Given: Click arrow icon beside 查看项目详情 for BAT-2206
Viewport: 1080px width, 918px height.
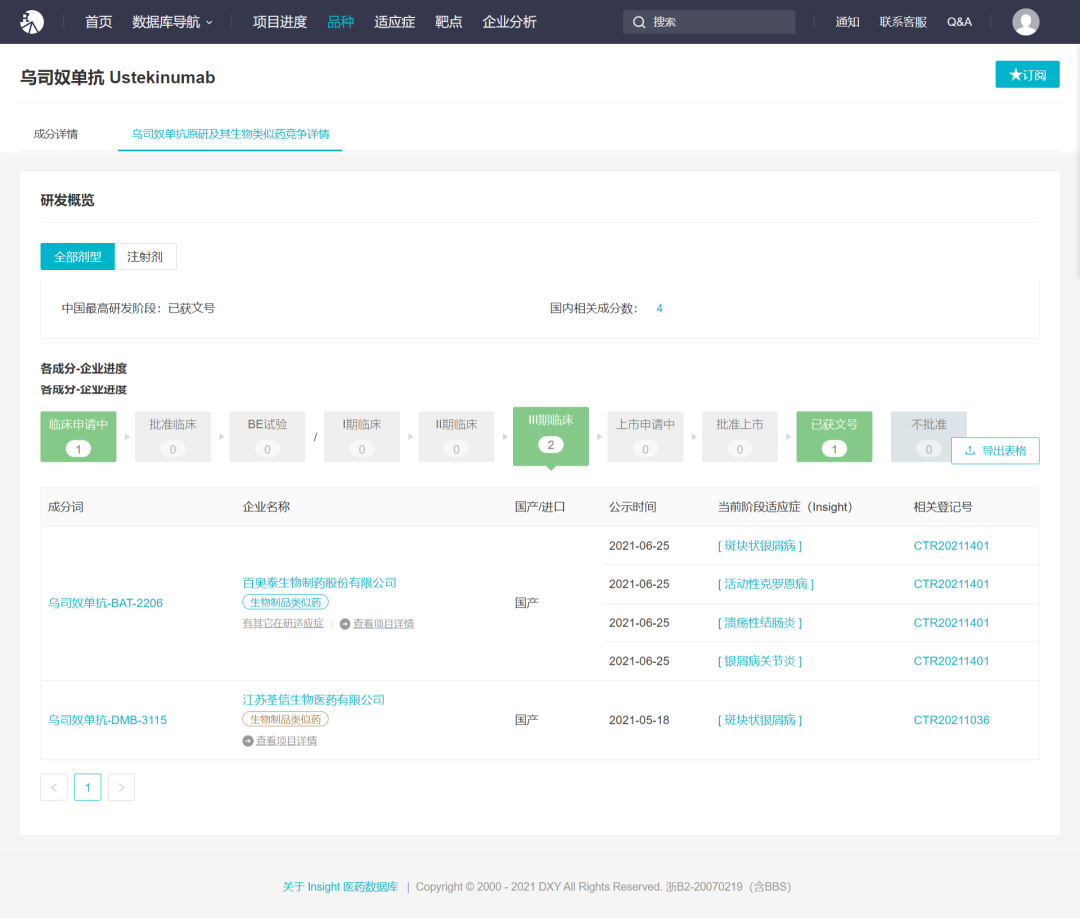Looking at the screenshot, I should pyautogui.click(x=345, y=624).
